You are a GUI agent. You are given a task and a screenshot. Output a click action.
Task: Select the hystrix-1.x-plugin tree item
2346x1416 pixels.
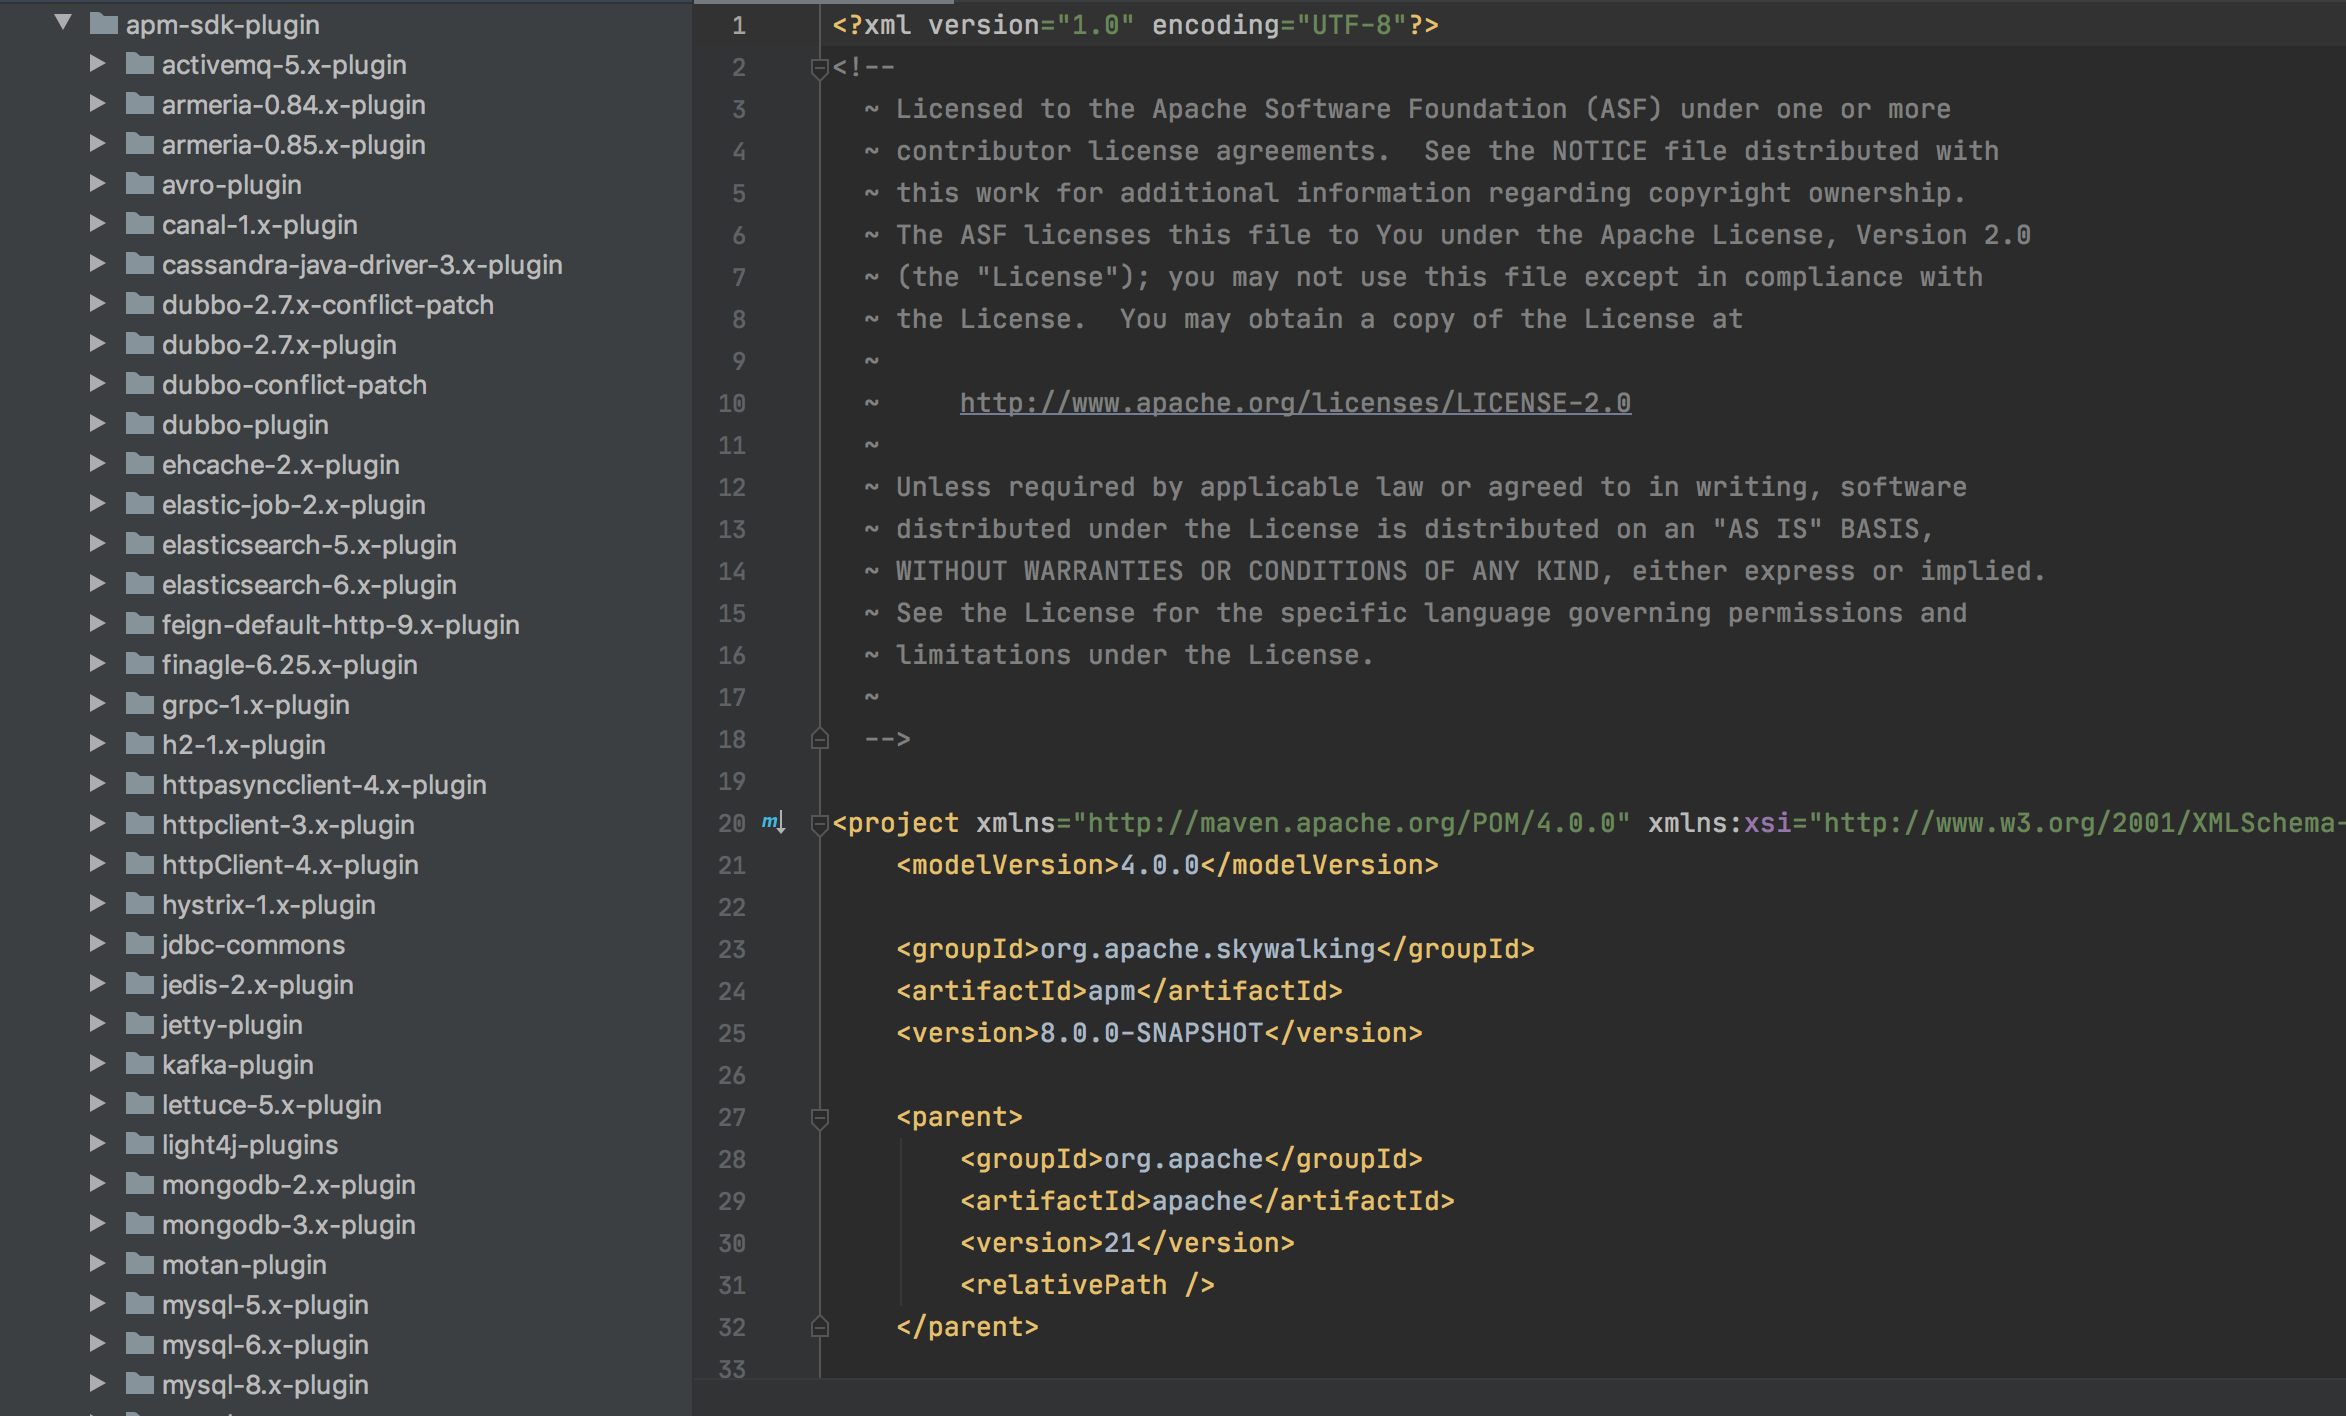pos(268,905)
